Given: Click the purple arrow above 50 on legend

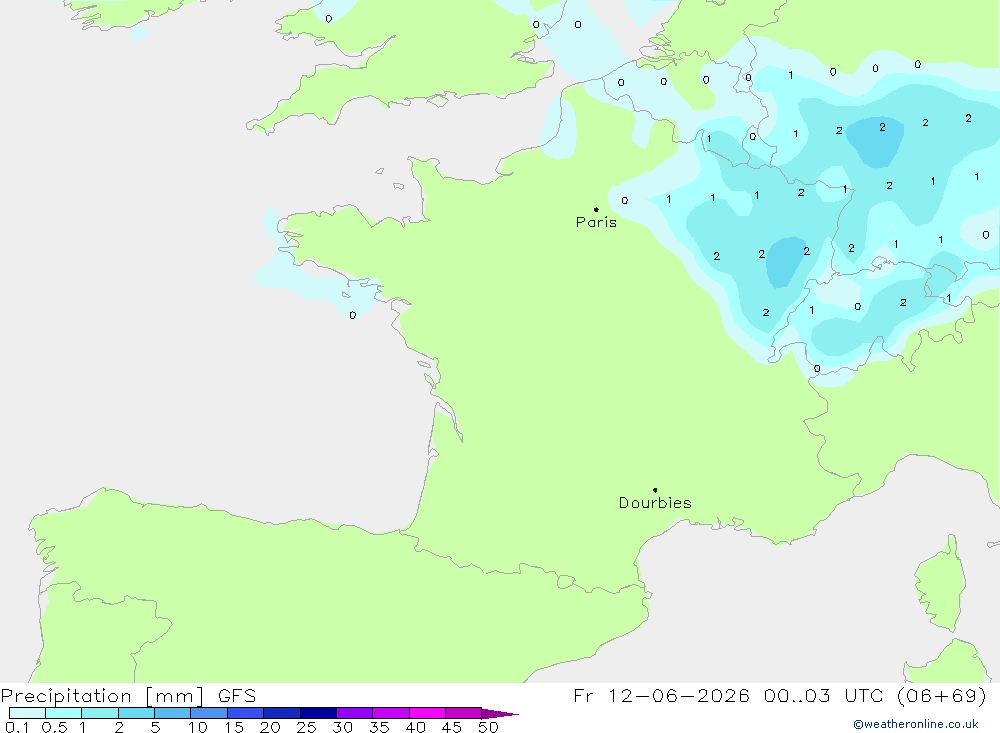Looking at the screenshot, I should [x=500, y=713].
